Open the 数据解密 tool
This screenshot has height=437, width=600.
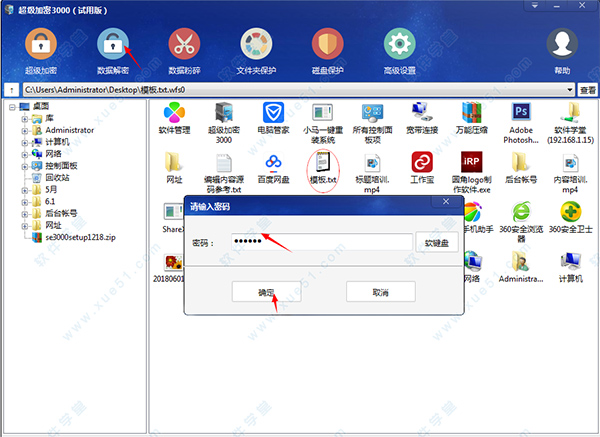(112, 46)
